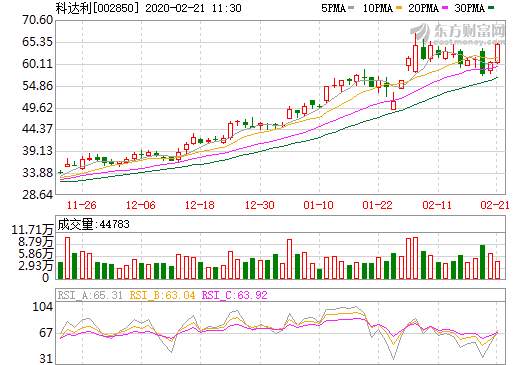Click the date label 02-11
The height and width of the screenshot is (365, 520).
tap(437, 205)
